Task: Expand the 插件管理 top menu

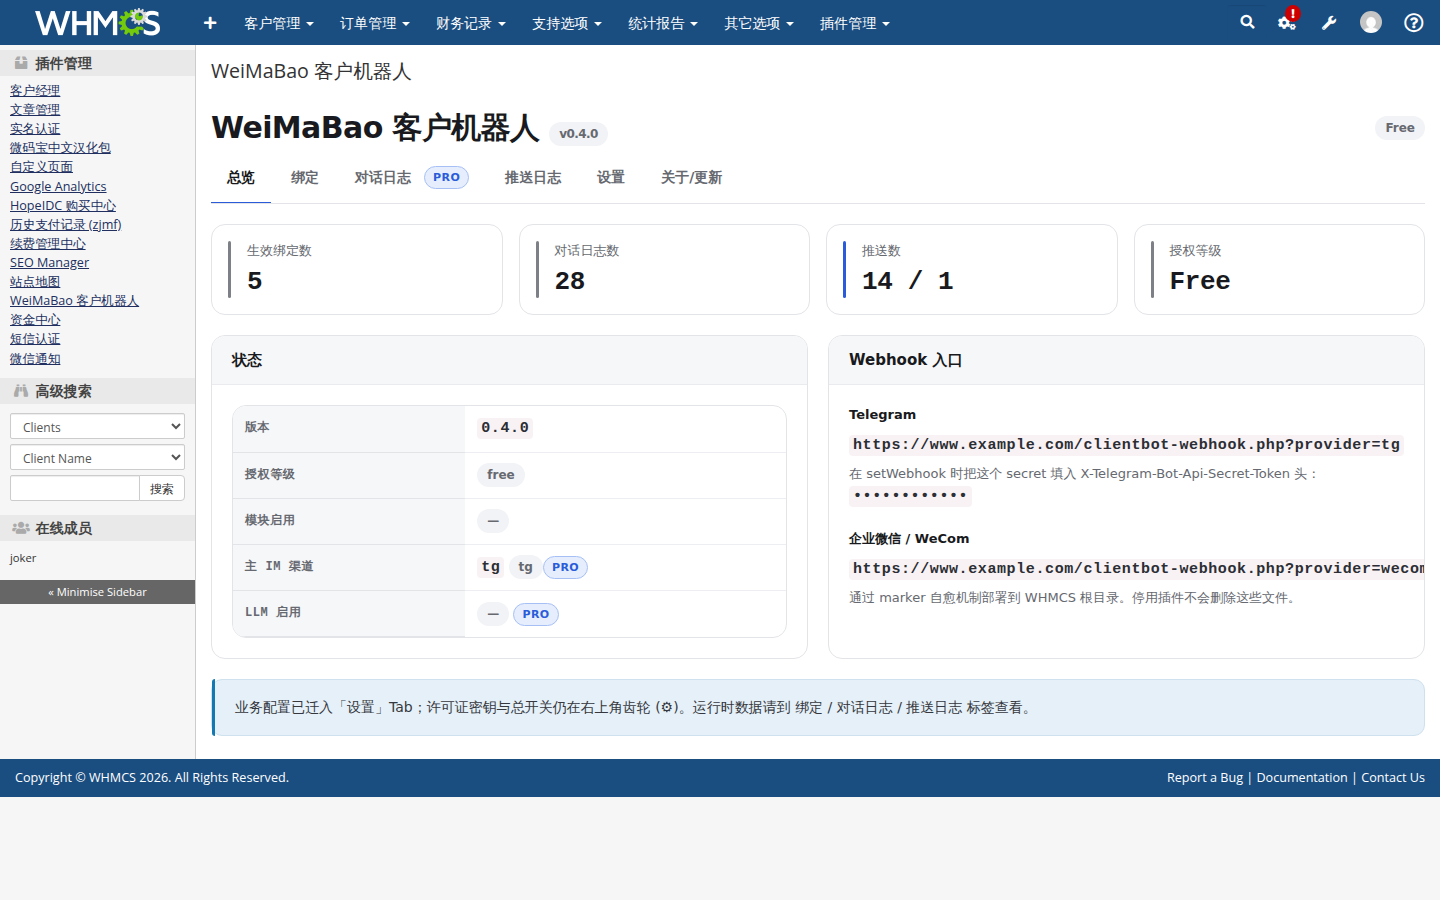Action: [855, 23]
